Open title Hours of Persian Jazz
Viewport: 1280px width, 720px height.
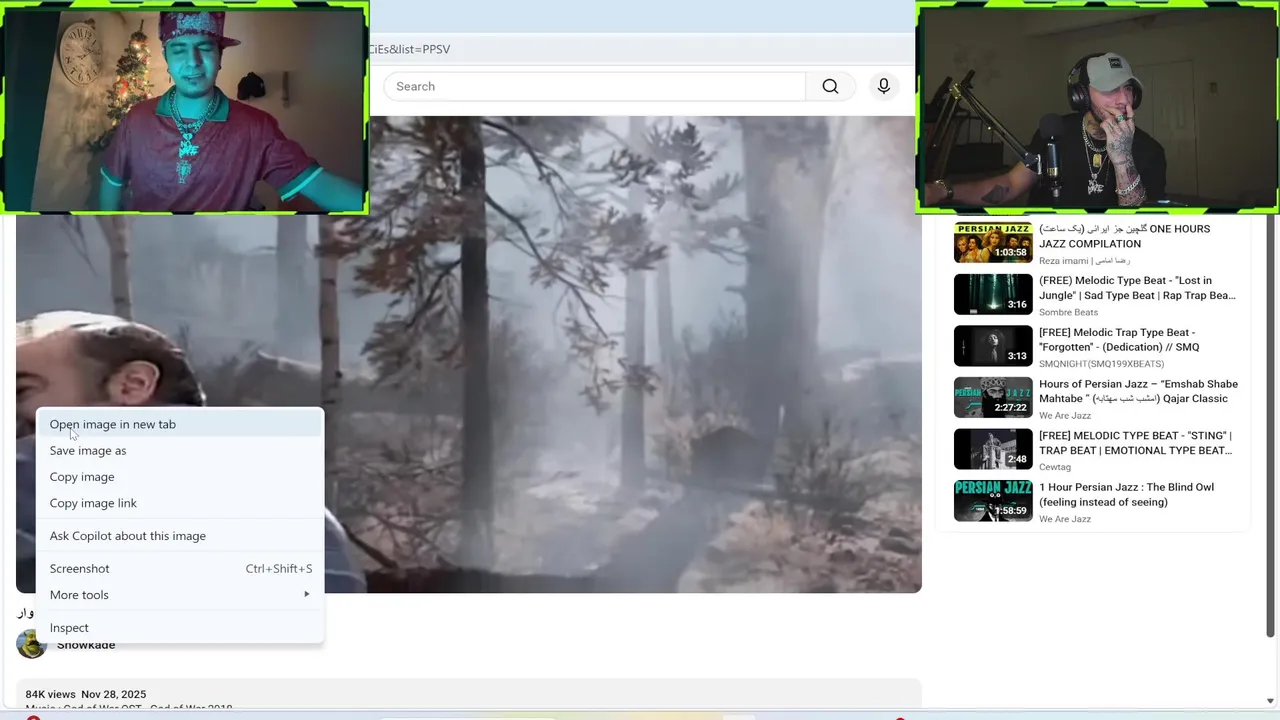coord(1138,391)
